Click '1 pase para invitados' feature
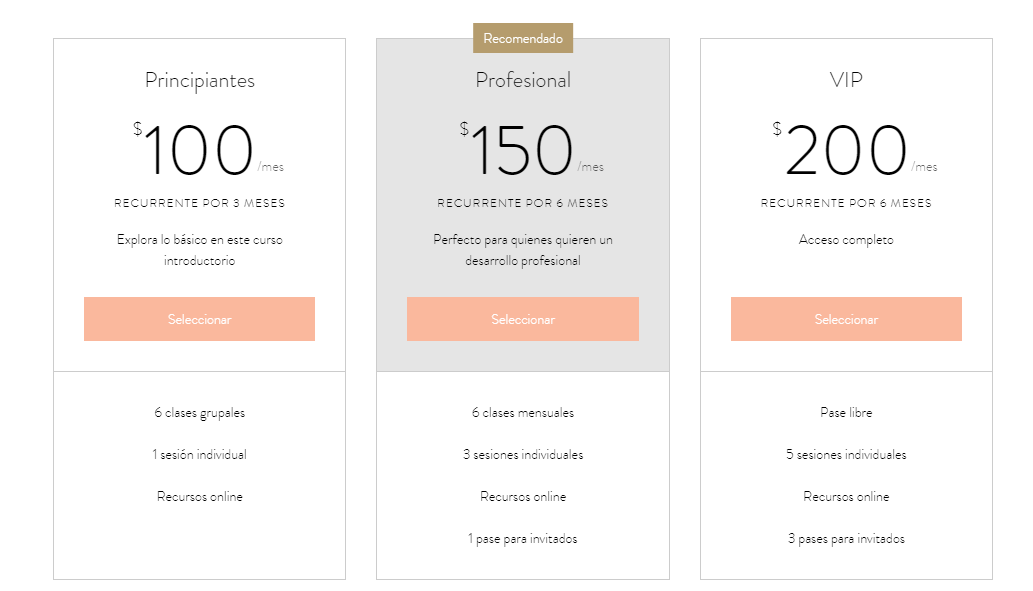 tap(523, 539)
